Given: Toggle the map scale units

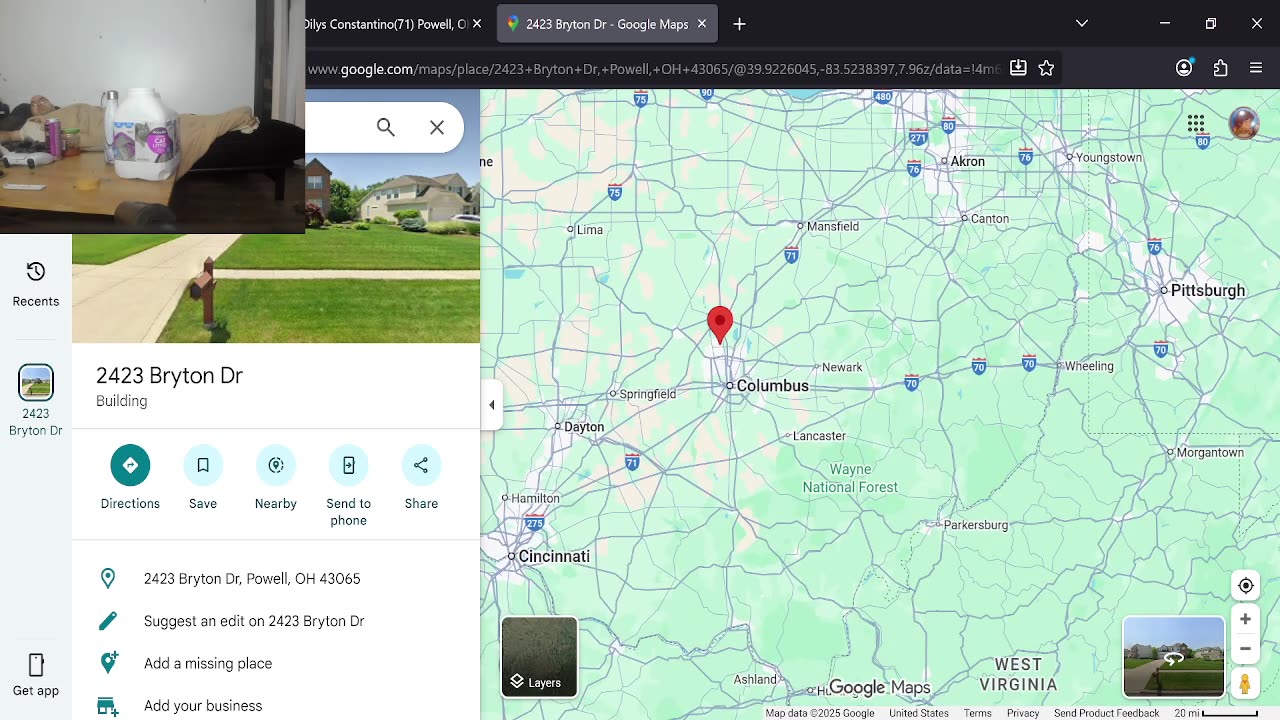Looking at the screenshot, I should click(1216, 713).
